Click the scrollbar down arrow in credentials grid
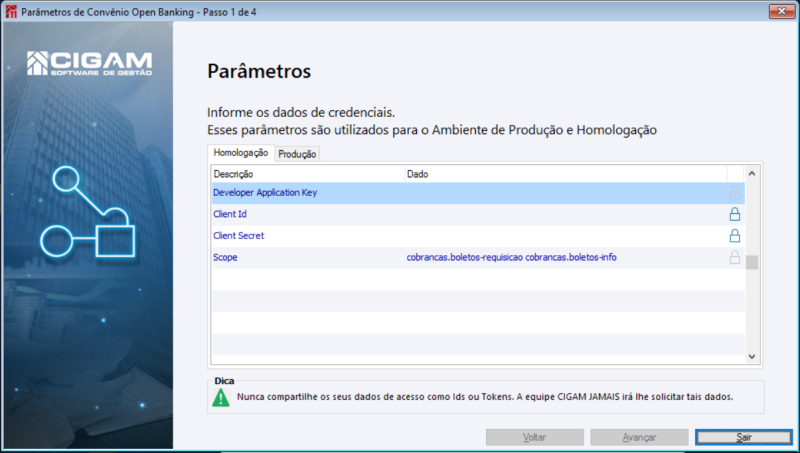 pyautogui.click(x=752, y=357)
